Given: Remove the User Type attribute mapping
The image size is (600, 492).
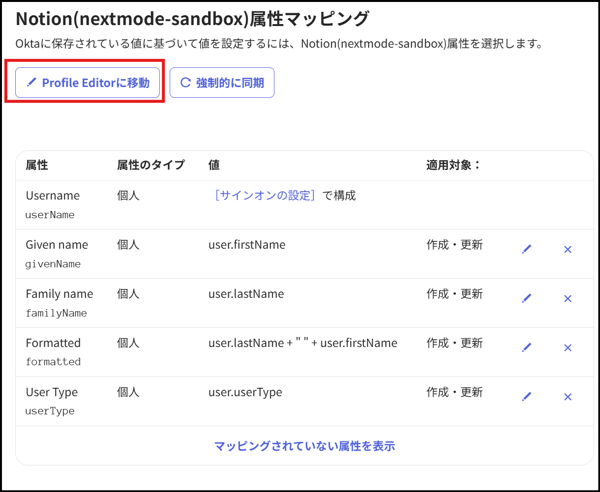Looking at the screenshot, I should pos(567,396).
